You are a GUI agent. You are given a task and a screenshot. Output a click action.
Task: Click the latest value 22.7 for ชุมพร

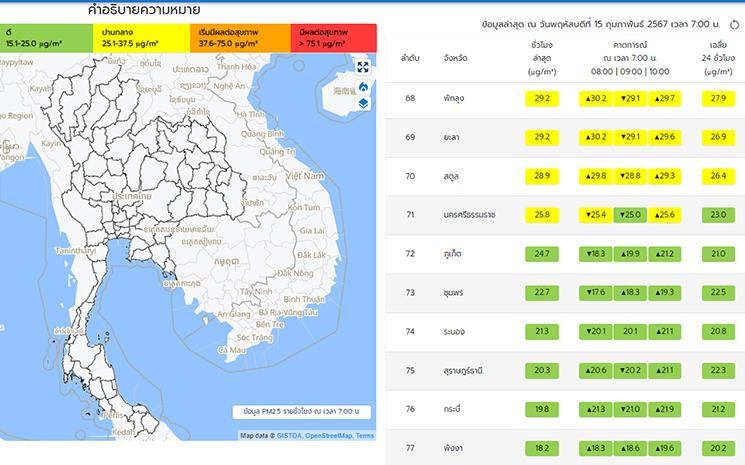click(542, 293)
